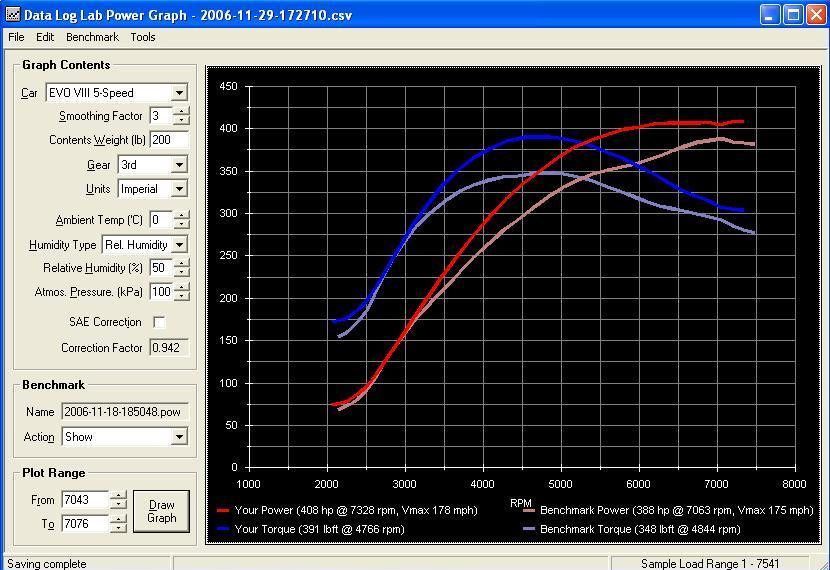Open the Benchmark menu
This screenshot has width=830, height=570.
pos(92,37)
